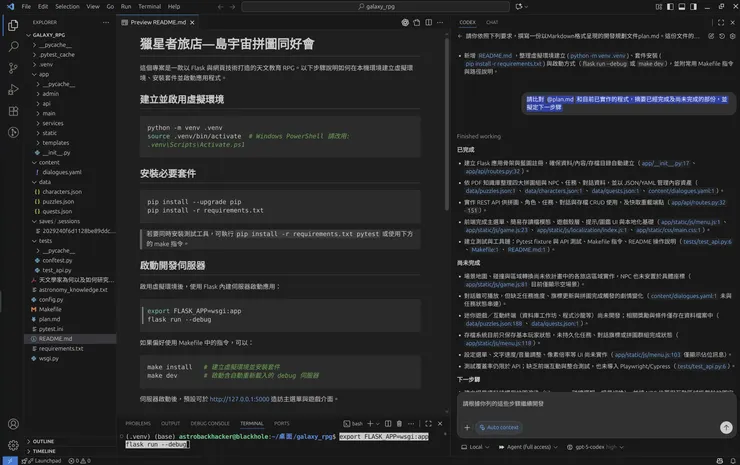Expand the templates folder

56,143
